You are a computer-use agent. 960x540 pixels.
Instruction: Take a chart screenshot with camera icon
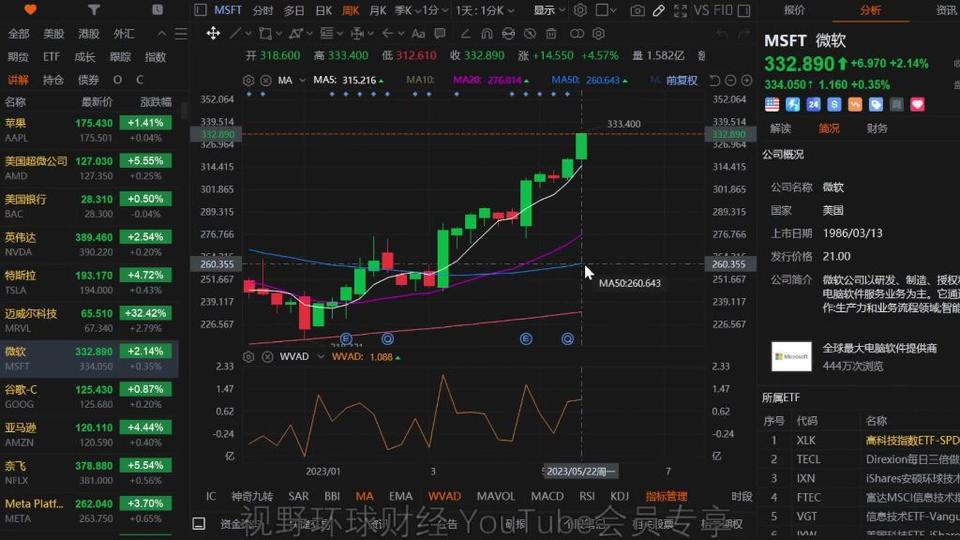pyautogui.click(x=637, y=10)
